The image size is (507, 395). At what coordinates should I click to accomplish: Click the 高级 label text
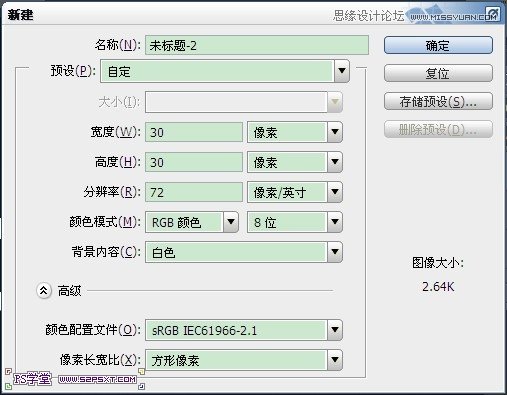tap(69, 291)
